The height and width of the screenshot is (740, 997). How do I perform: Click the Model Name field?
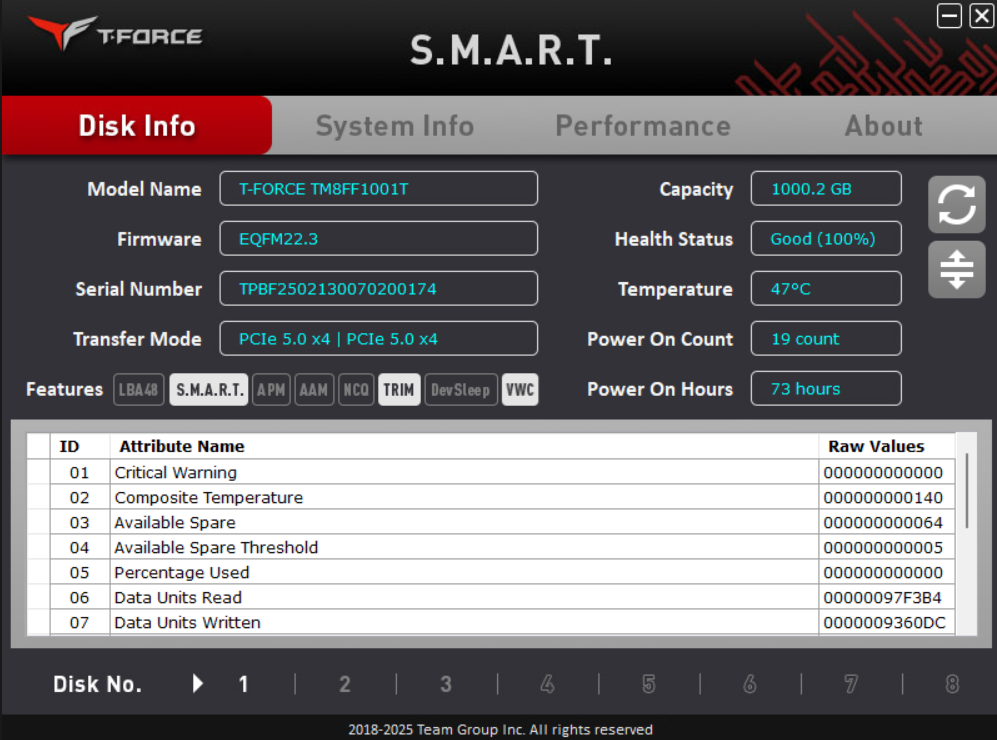[378, 188]
